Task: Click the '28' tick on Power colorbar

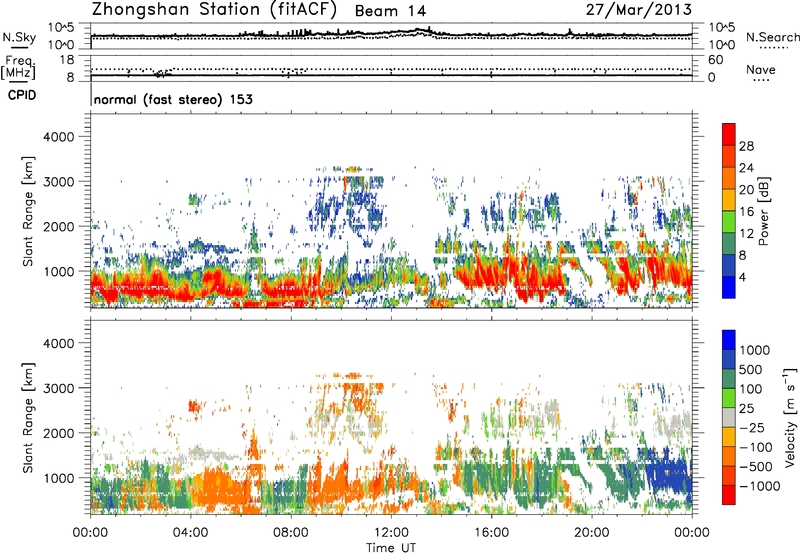Action: [746, 146]
